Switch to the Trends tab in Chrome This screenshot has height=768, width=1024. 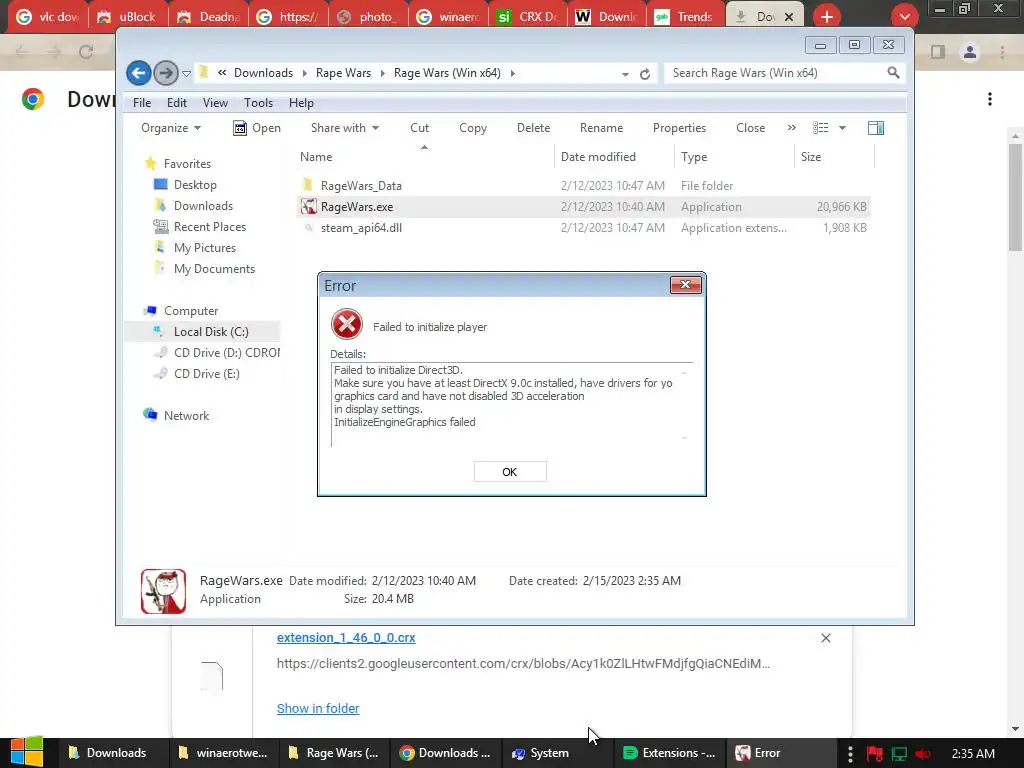point(686,16)
